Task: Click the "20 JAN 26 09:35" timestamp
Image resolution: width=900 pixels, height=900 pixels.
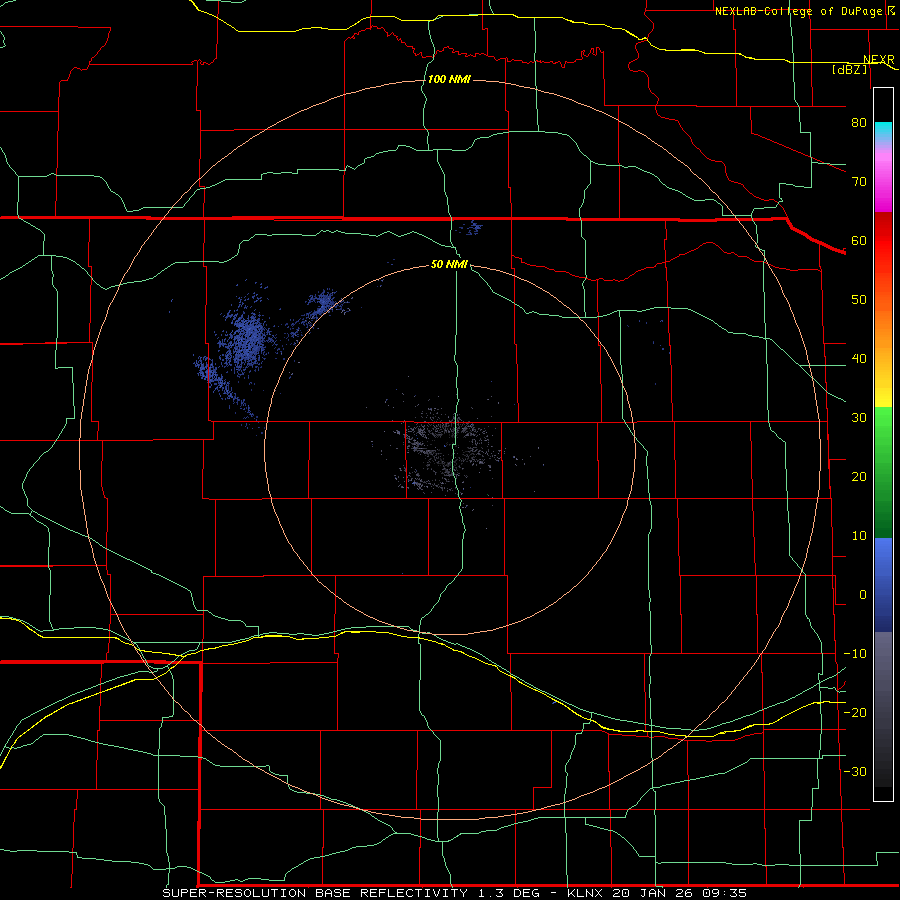Action: click(x=680, y=893)
